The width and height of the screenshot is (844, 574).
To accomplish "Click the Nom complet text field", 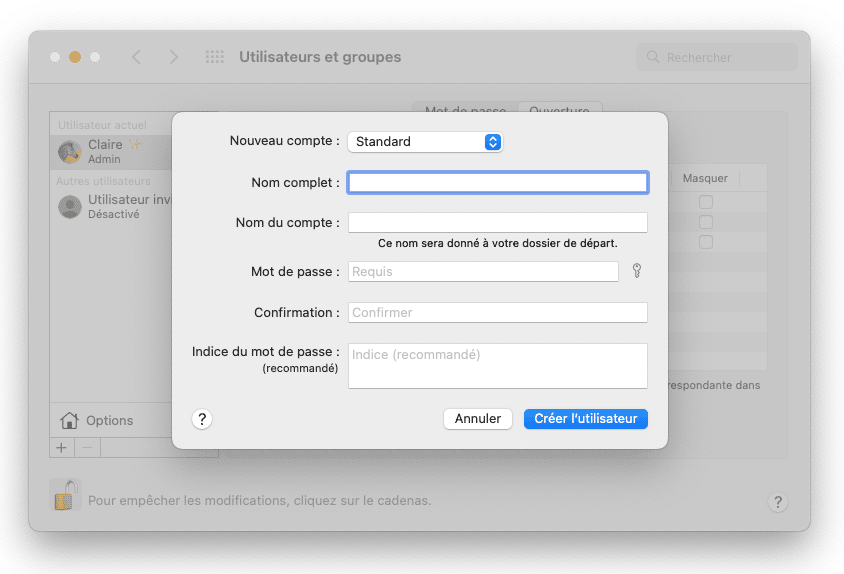I will [x=497, y=182].
